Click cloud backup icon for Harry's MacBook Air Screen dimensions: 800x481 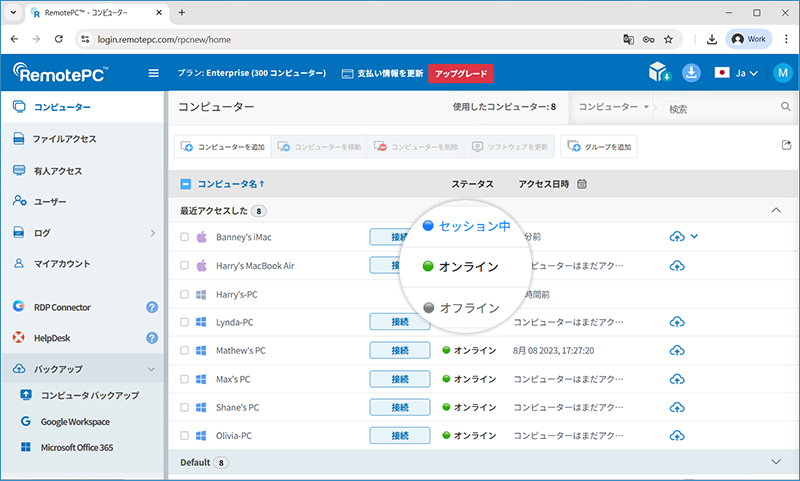(677, 266)
